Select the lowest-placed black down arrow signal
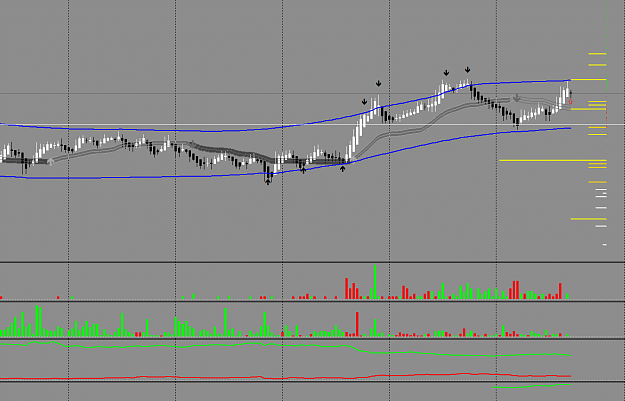The height and width of the screenshot is (401, 625). click(x=364, y=102)
